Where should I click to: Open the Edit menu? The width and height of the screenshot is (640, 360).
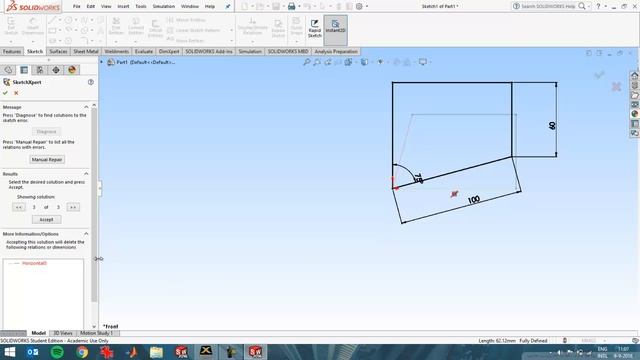click(91, 6)
